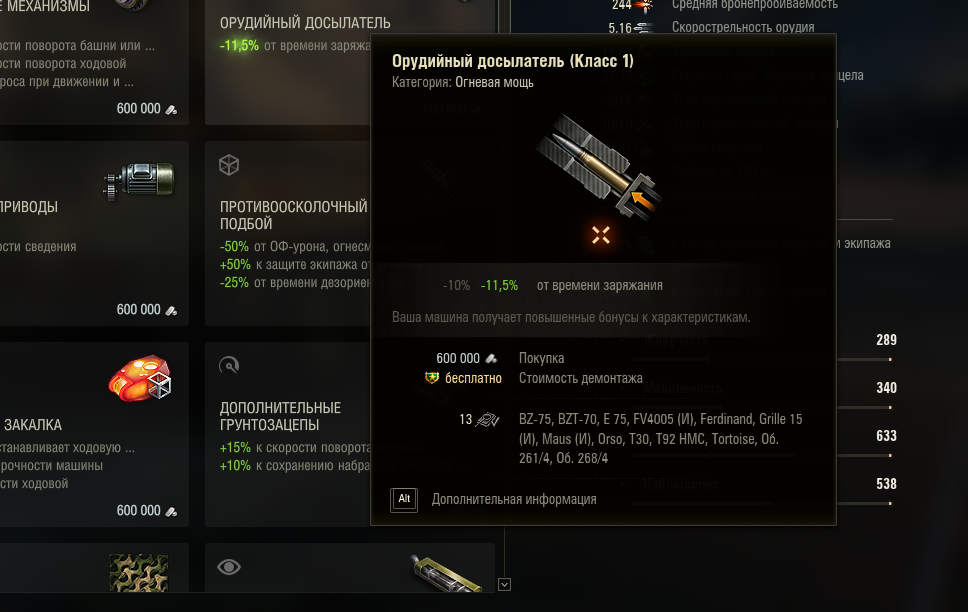Image resolution: width=968 pixels, height=612 pixels.
Task: Click the optics tube equipment icon at bottom
Action: [446, 574]
